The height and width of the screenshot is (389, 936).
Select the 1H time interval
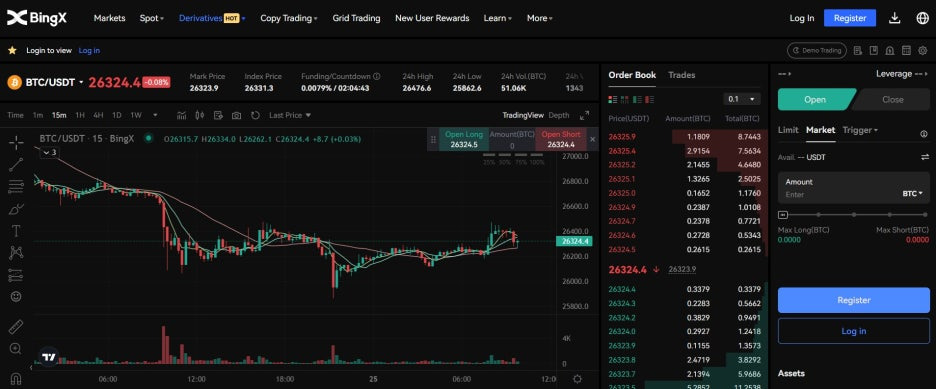click(80, 115)
